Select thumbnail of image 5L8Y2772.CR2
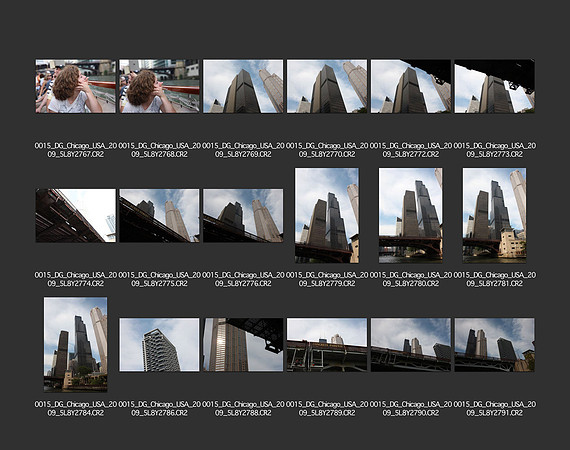 [411, 86]
